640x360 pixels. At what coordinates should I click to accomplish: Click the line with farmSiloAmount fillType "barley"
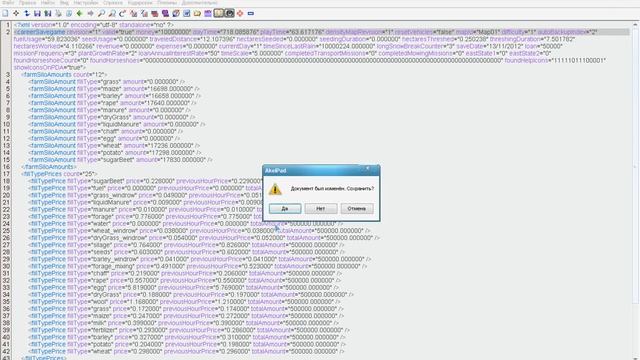pos(114,96)
